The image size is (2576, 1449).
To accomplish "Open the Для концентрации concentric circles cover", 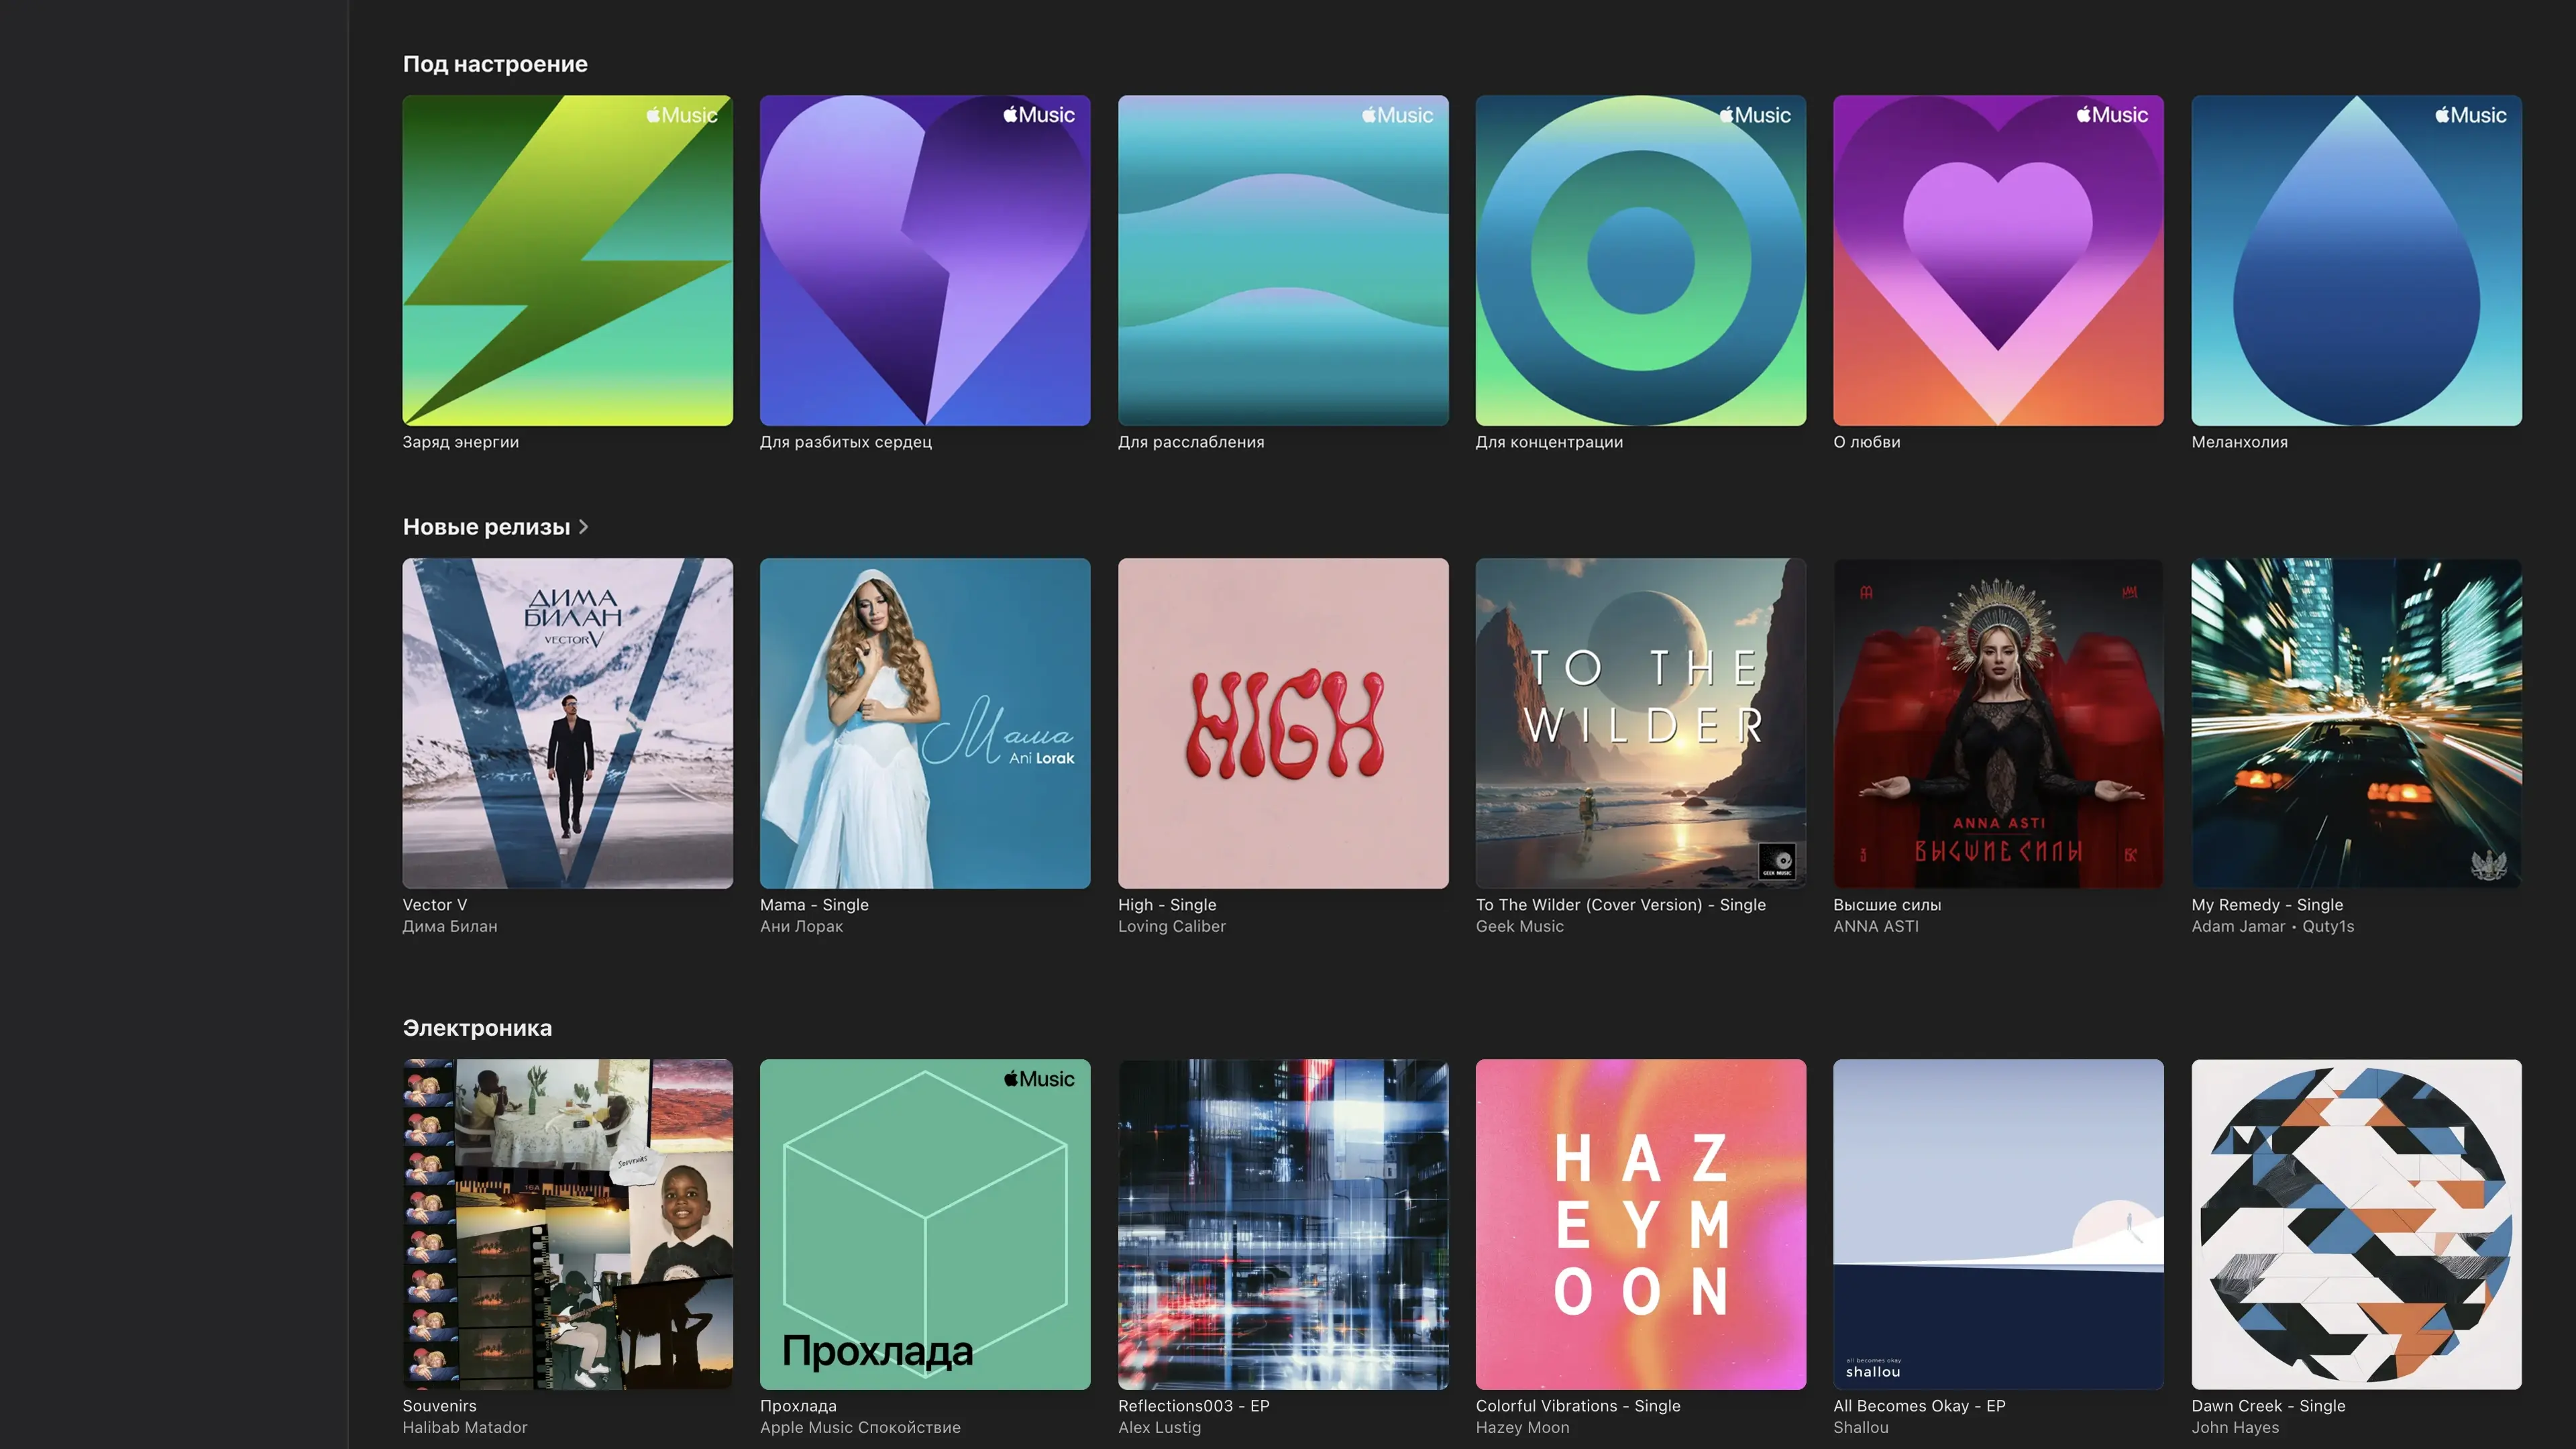I will point(1640,260).
